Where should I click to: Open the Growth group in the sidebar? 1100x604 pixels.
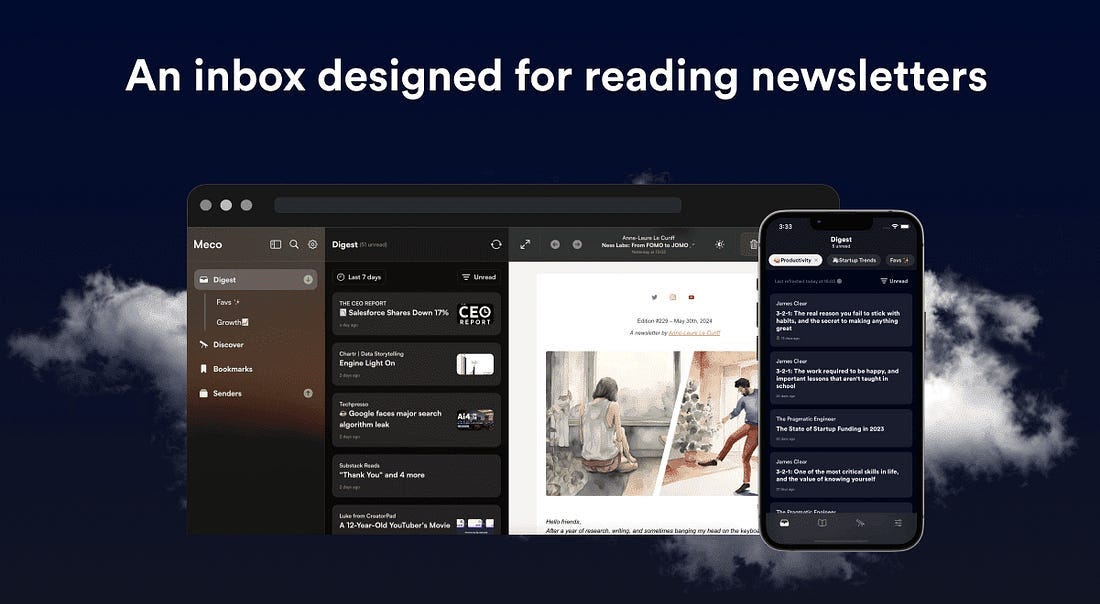pyautogui.click(x=232, y=323)
